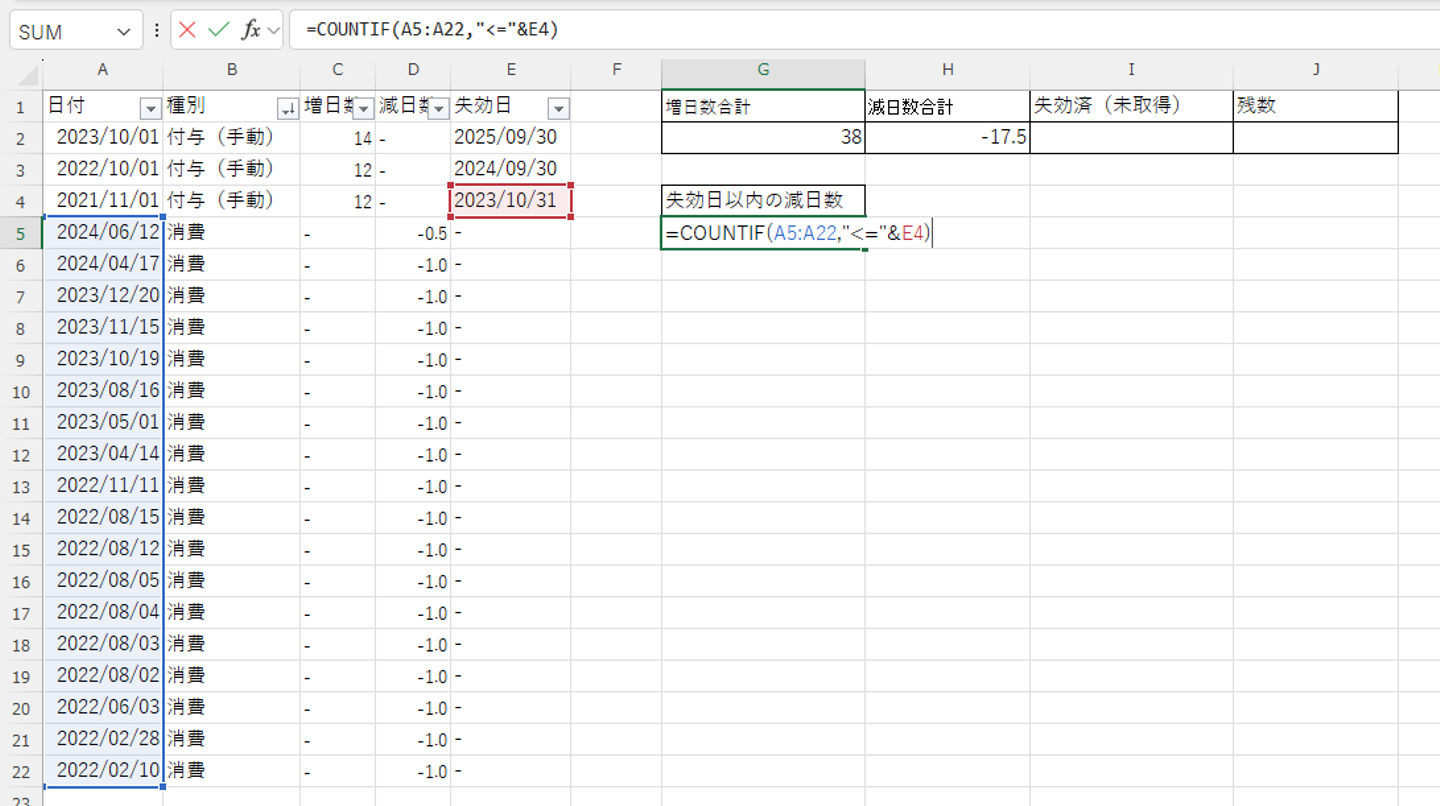Click the expiry date 2024/09/30 cell

[x=511, y=169]
